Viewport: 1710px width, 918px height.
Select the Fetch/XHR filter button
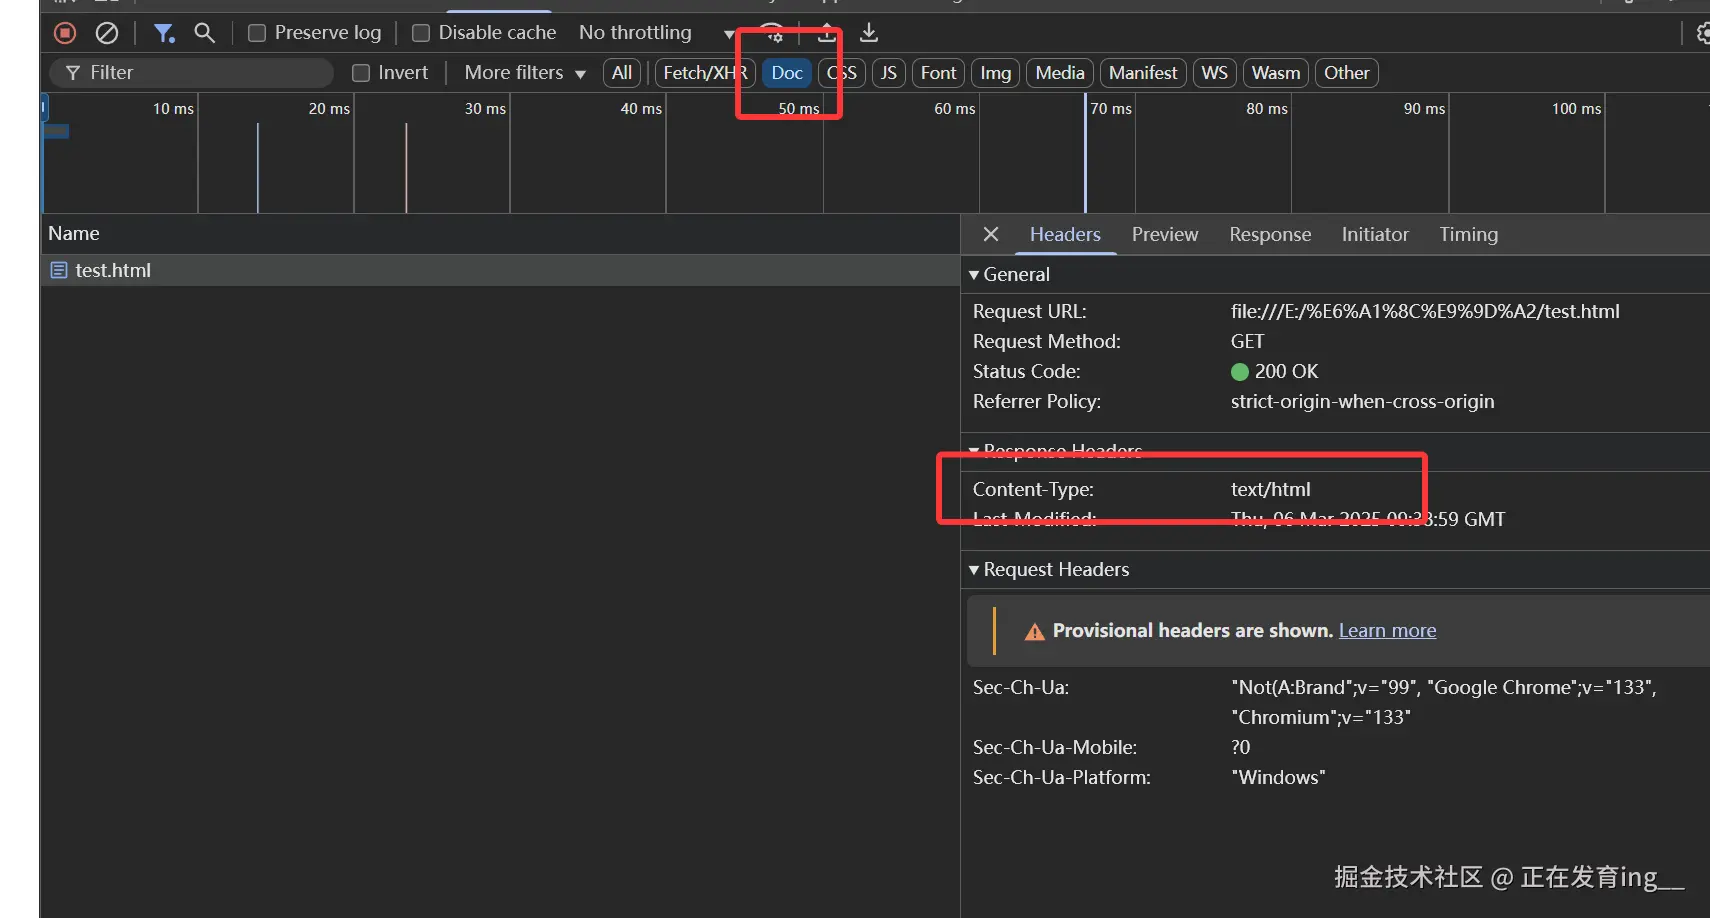point(704,73)
